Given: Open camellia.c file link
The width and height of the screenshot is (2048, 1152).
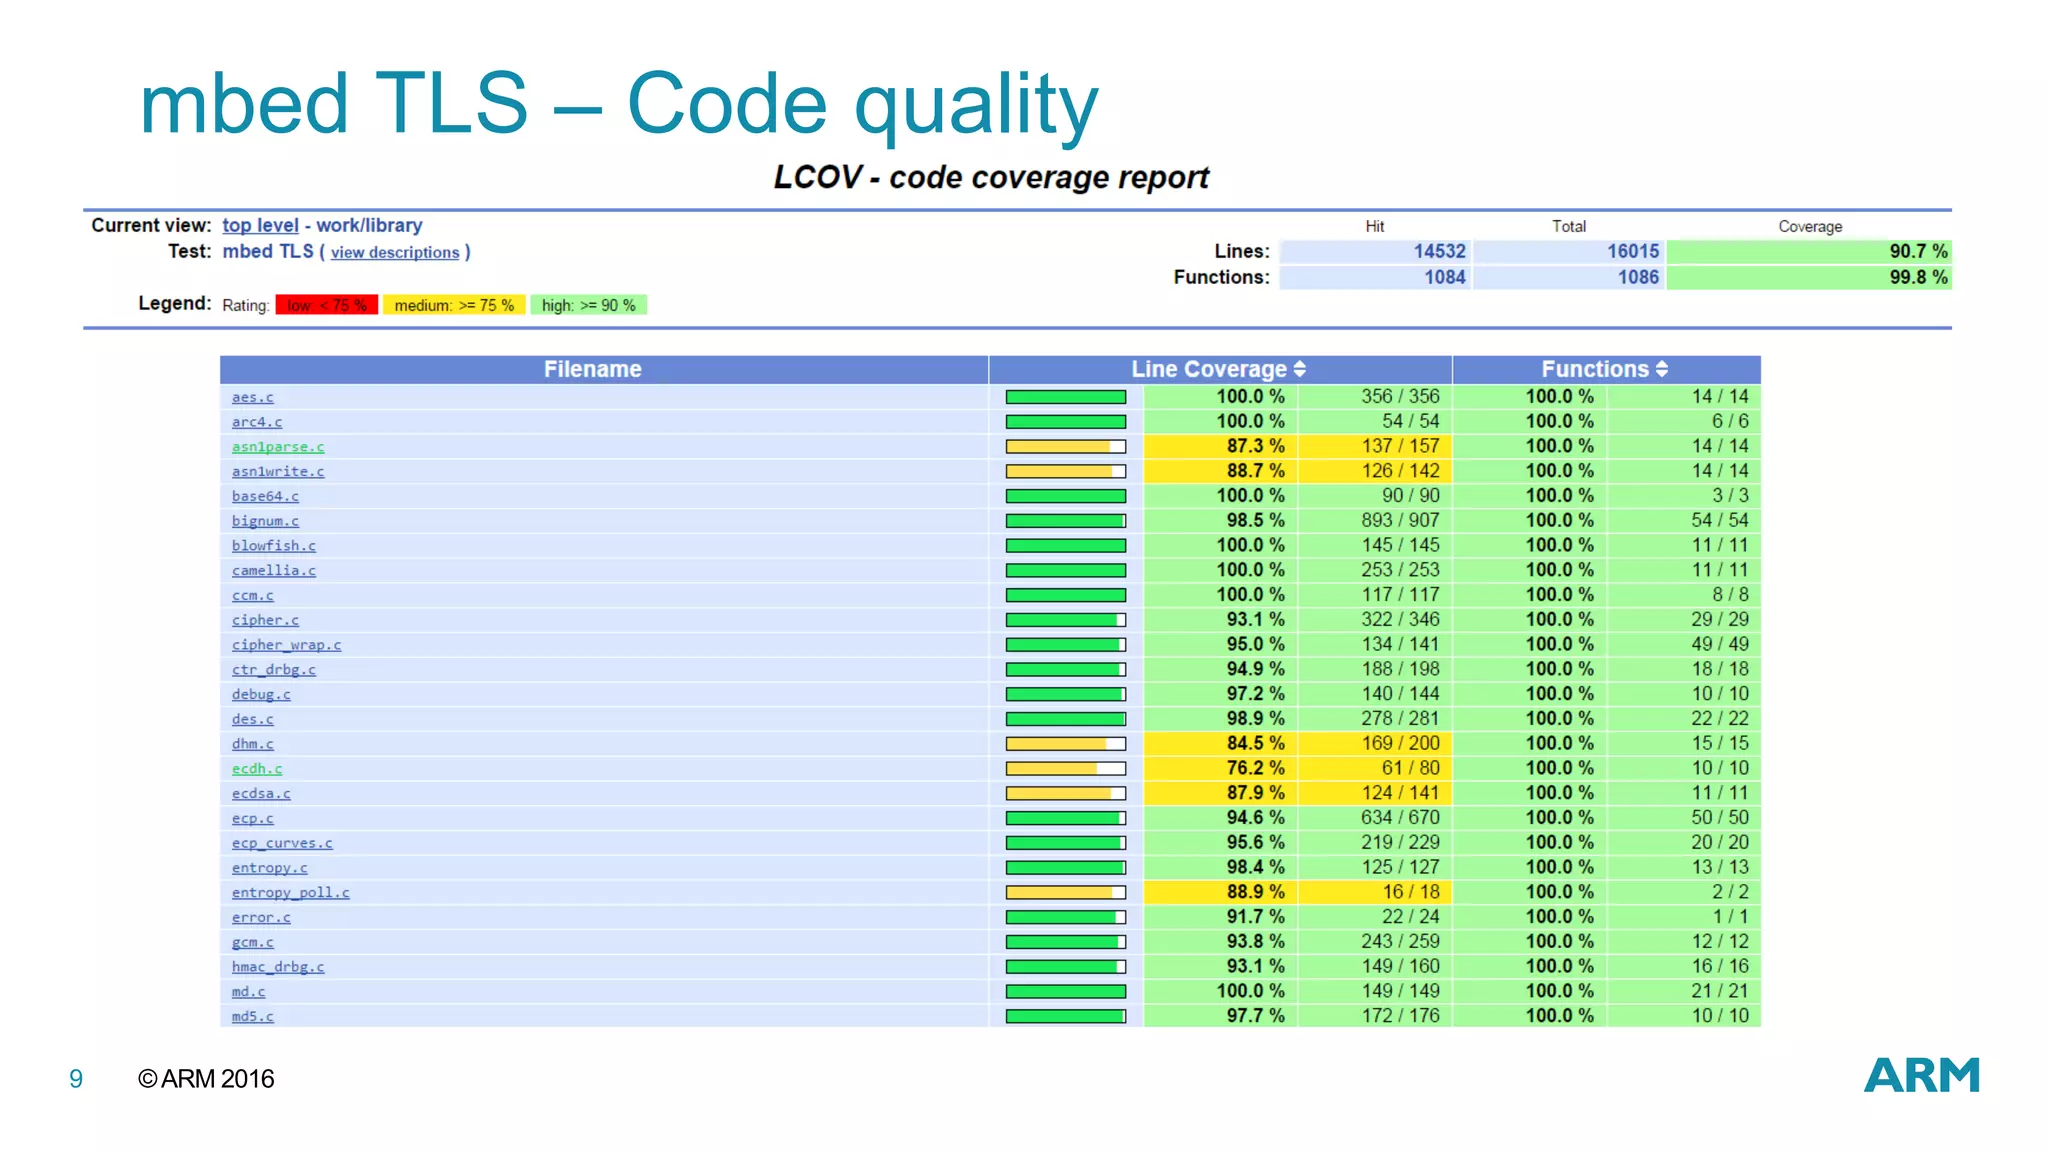Looking at the screenshot, I should pyautogui.click(x=274, y=570).
